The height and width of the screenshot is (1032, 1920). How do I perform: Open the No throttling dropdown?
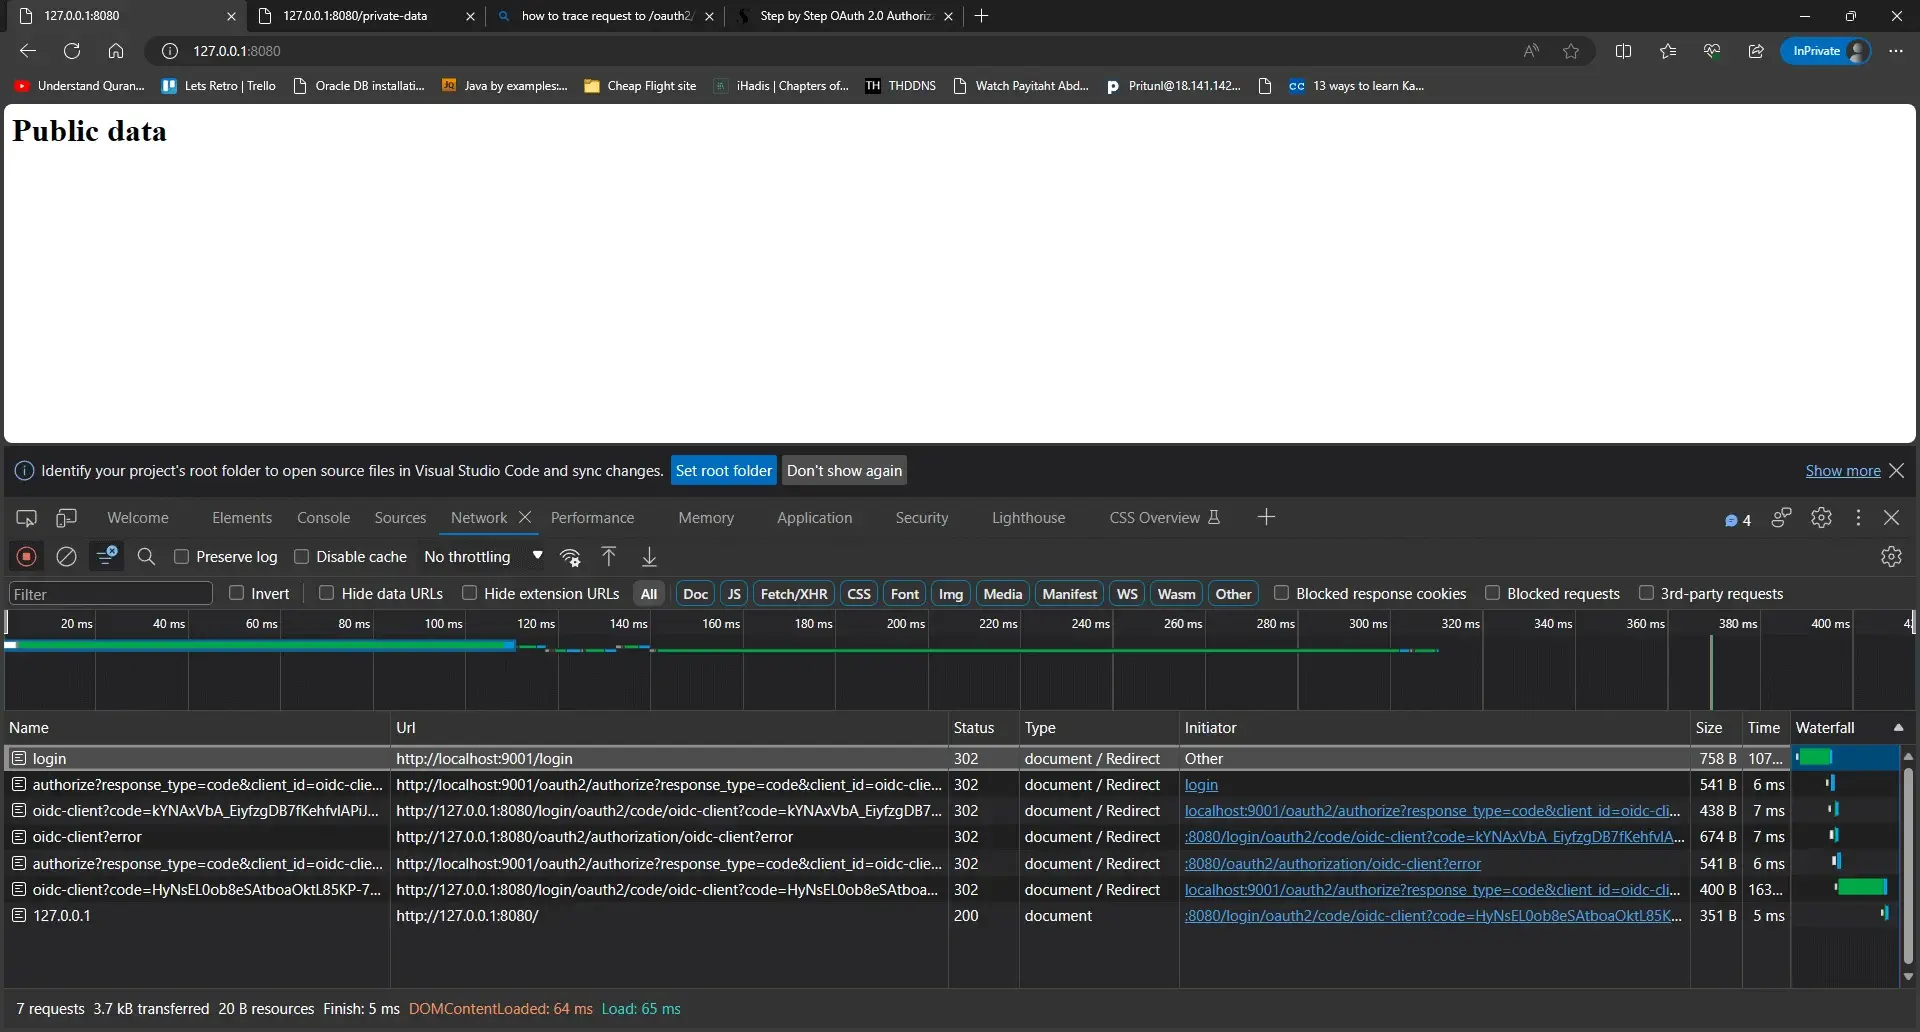[484, 556]
